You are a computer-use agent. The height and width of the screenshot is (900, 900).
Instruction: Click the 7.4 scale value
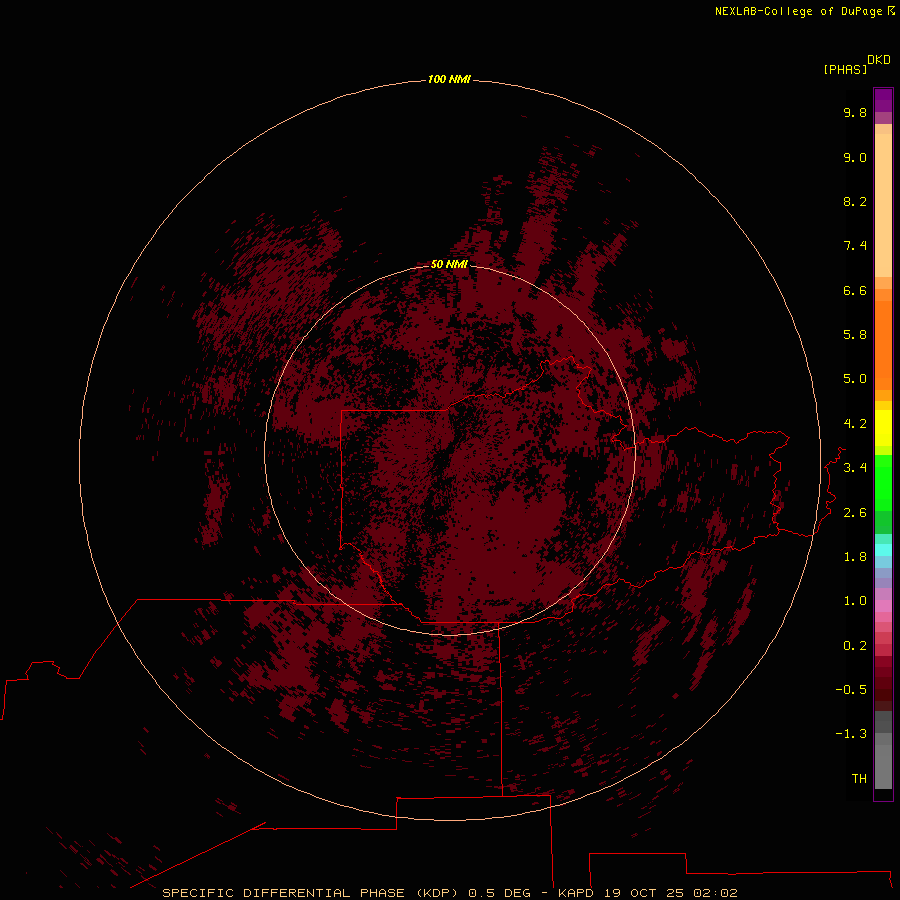855,246
